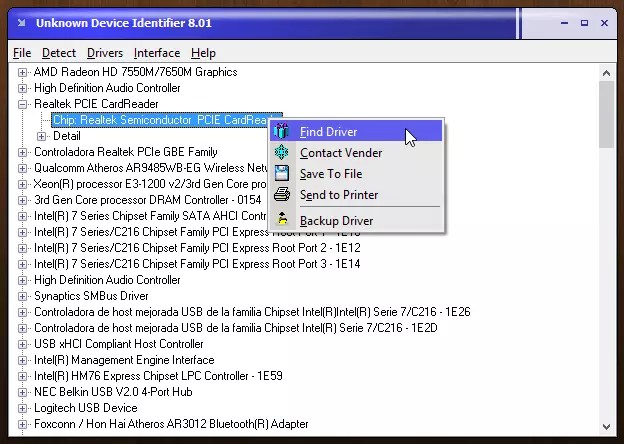
Task: Expand USB xHCI Compliant Host Controller node
Action: 22,344
